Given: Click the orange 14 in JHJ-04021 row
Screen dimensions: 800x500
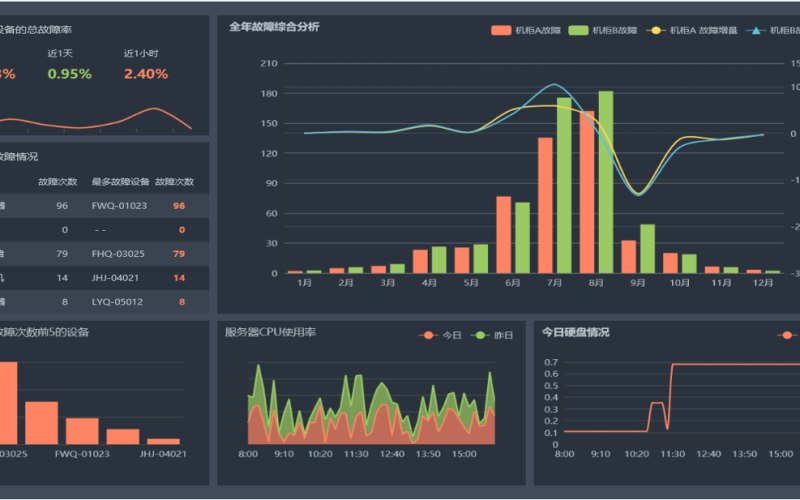Looking at the screenshot, I should pos(179,278).
